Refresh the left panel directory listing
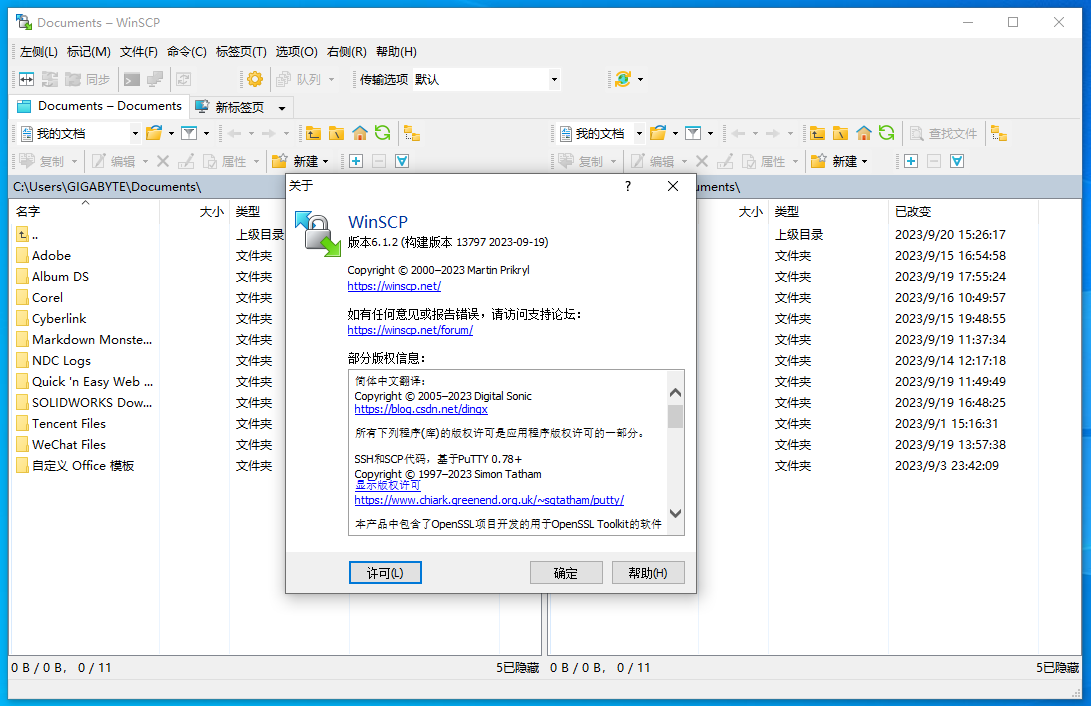Screen dimensions: 1091x706 click(x=382, y=133)
